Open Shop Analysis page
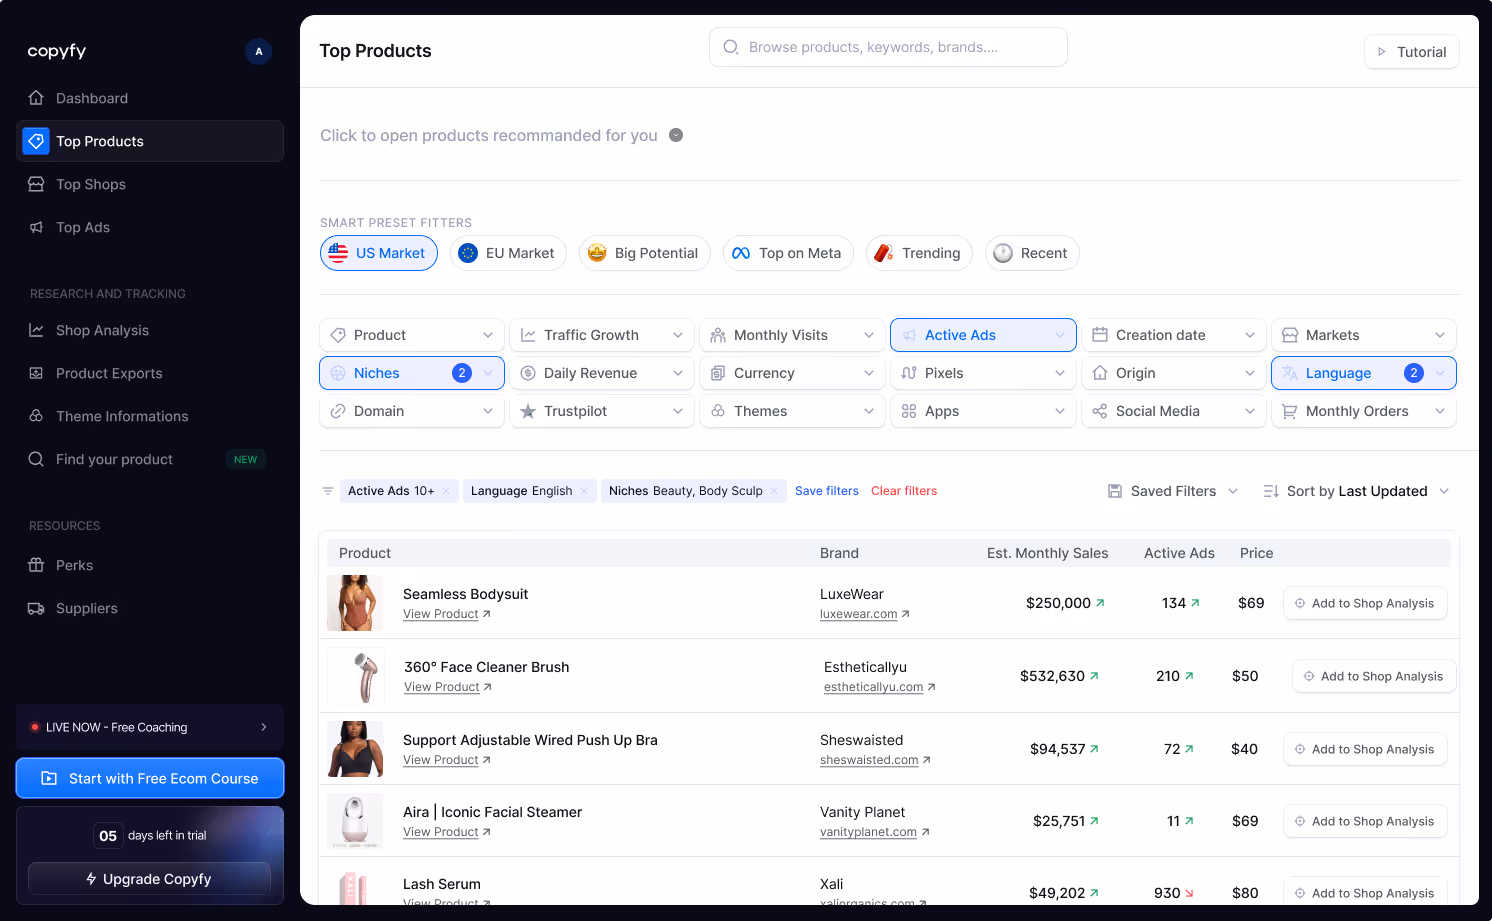 coord(150,330)
